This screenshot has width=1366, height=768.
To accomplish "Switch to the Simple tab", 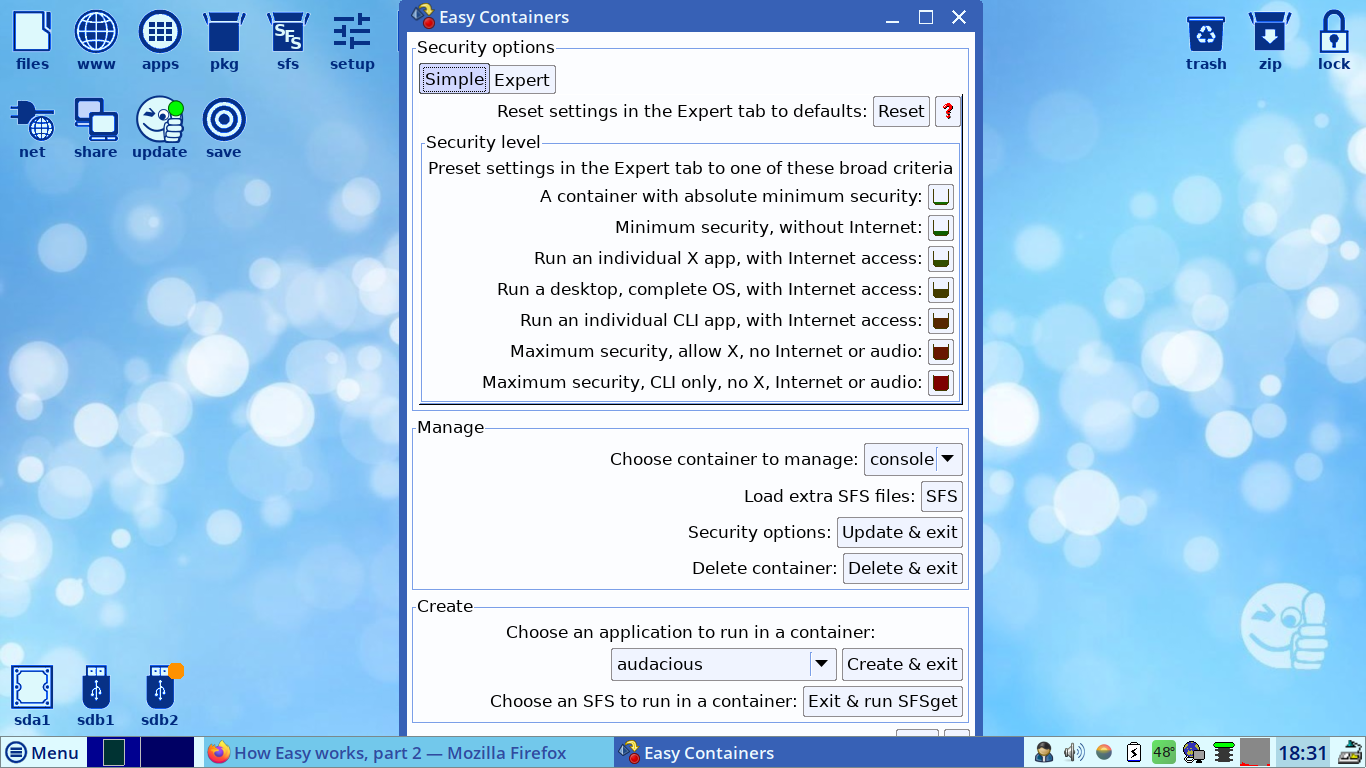I will [x=455, y=80].
